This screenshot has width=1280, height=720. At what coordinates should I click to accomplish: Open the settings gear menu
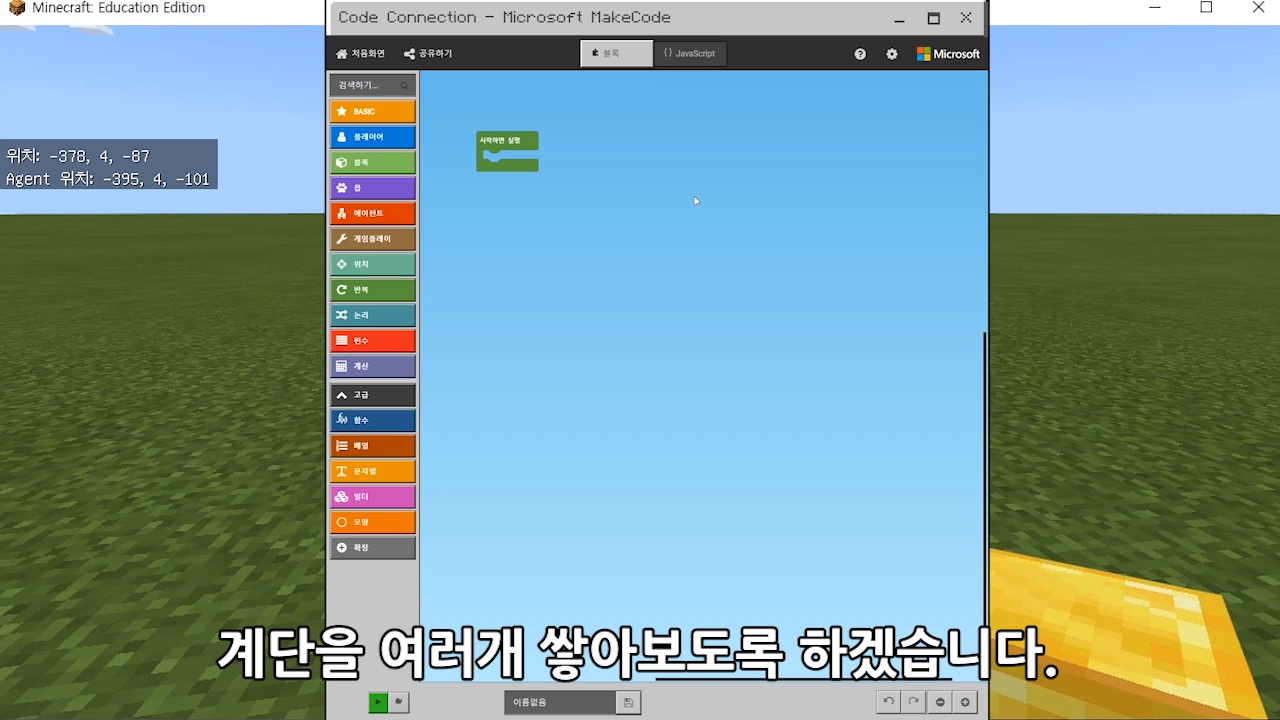click(892, 54)
